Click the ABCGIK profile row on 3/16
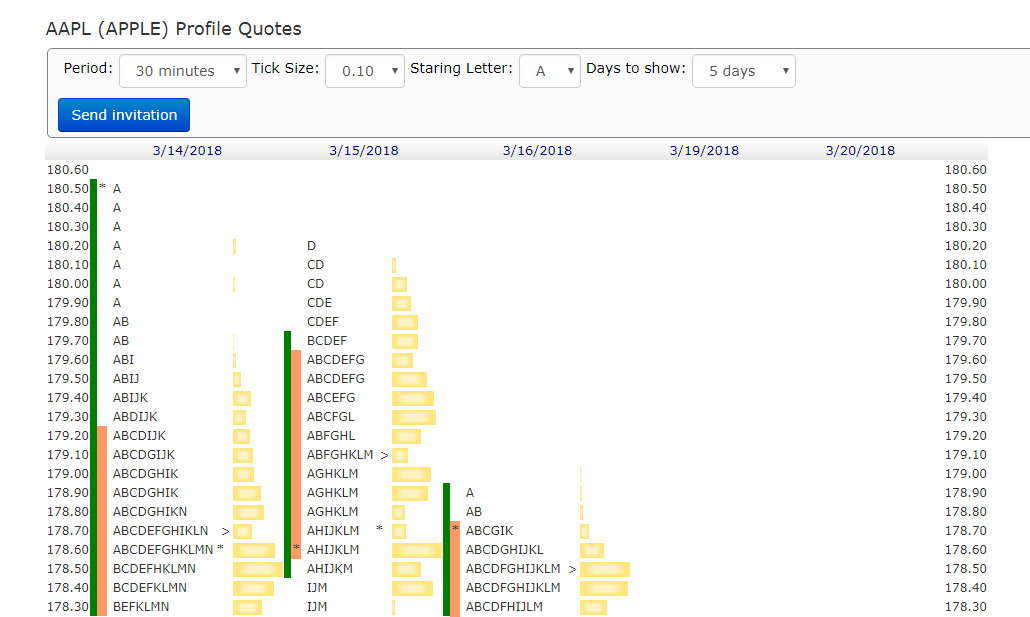 coord(489,531)
